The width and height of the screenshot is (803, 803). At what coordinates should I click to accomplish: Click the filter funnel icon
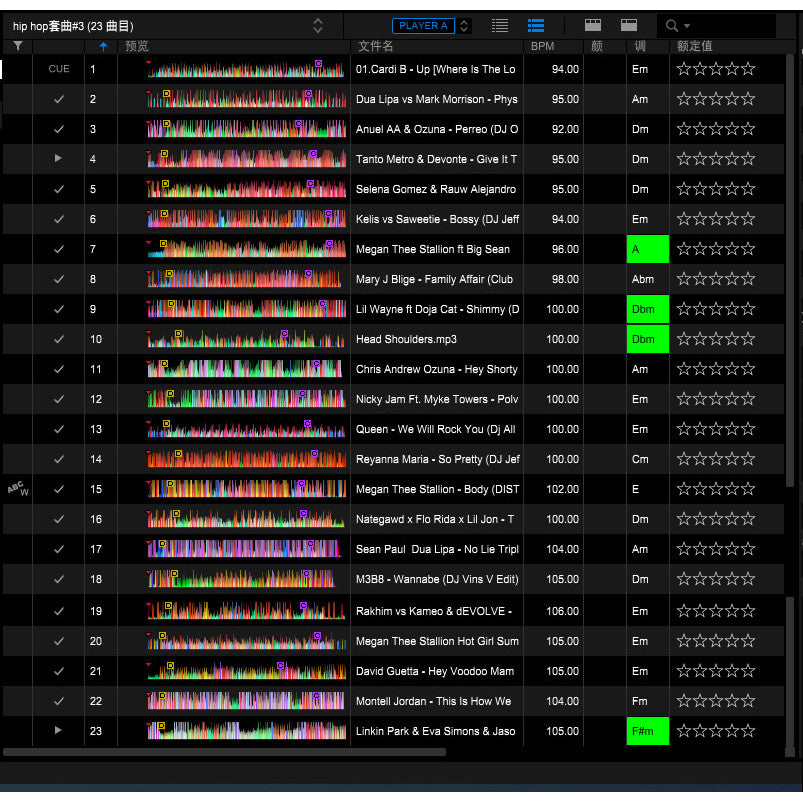18,46
